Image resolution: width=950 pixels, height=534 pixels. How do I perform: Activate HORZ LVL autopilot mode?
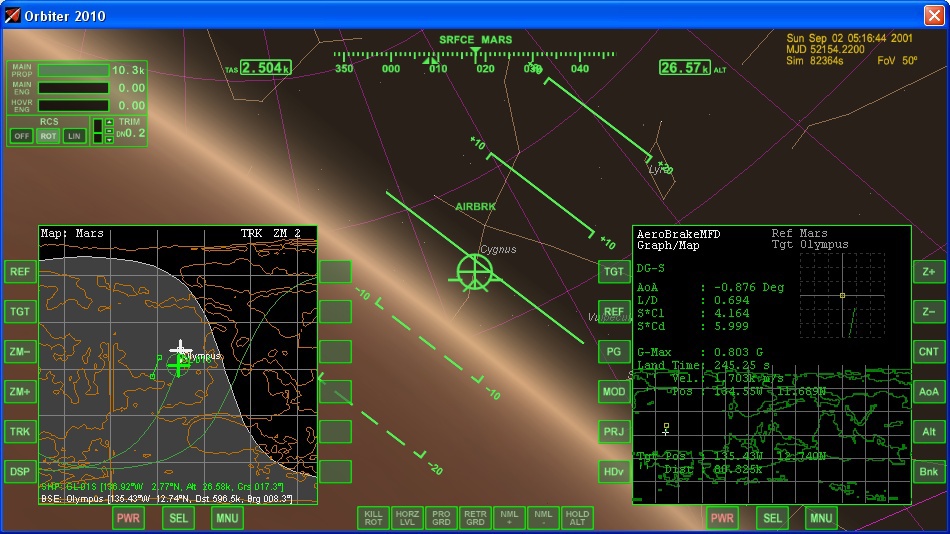407,517
